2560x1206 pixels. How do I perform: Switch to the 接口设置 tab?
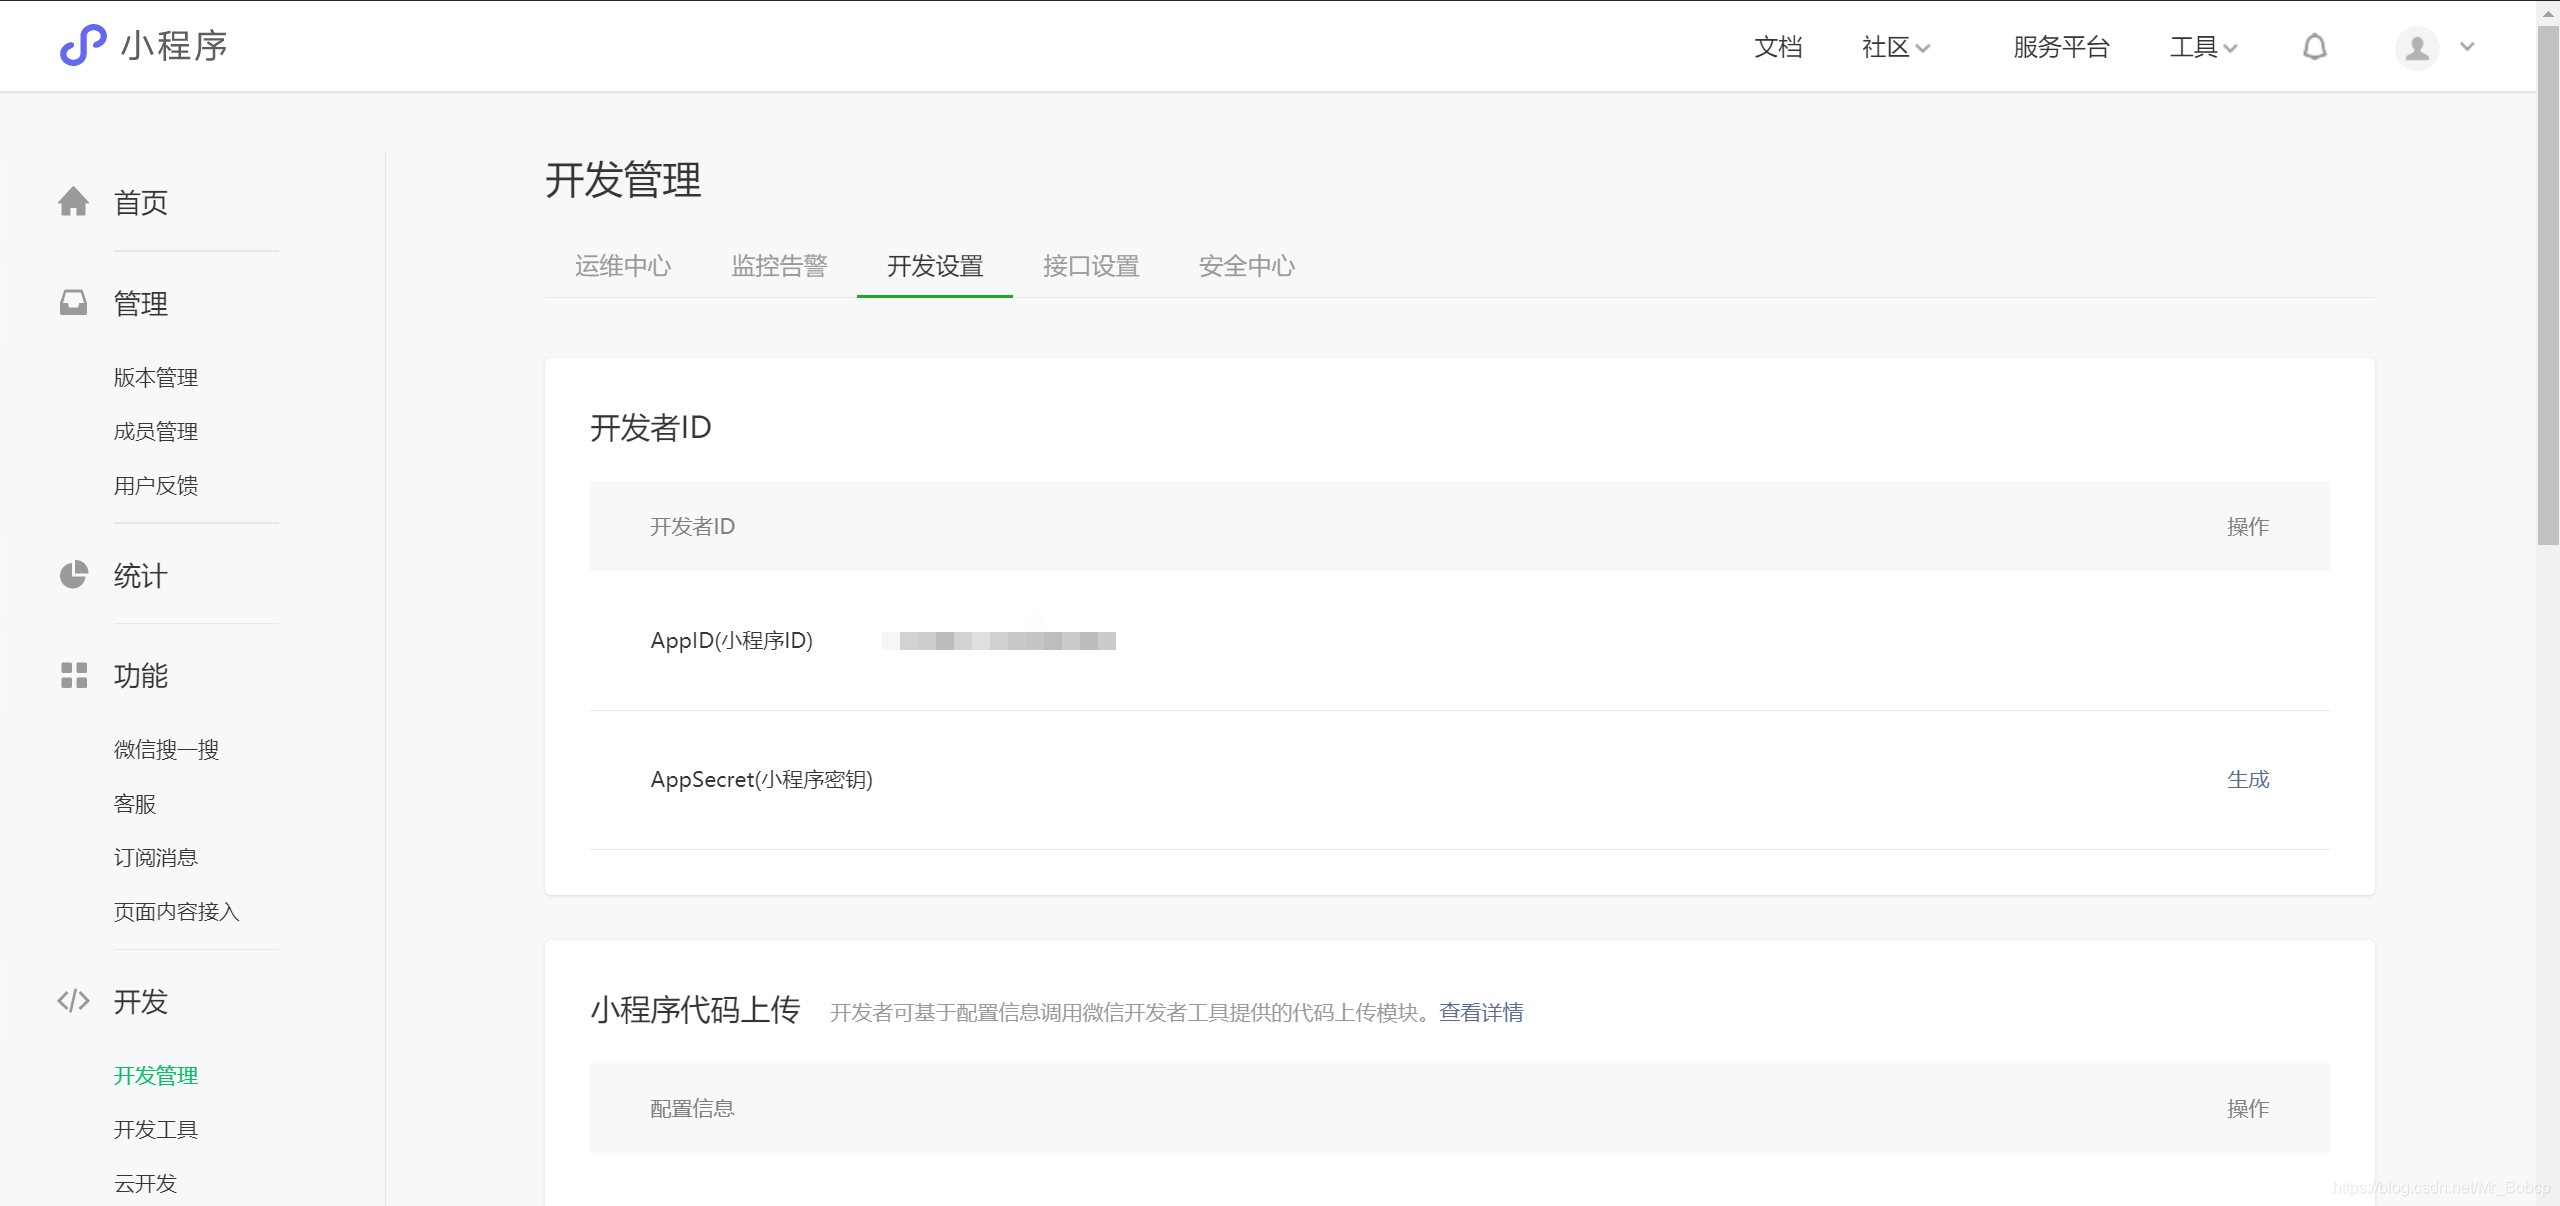coord(1091,266)
